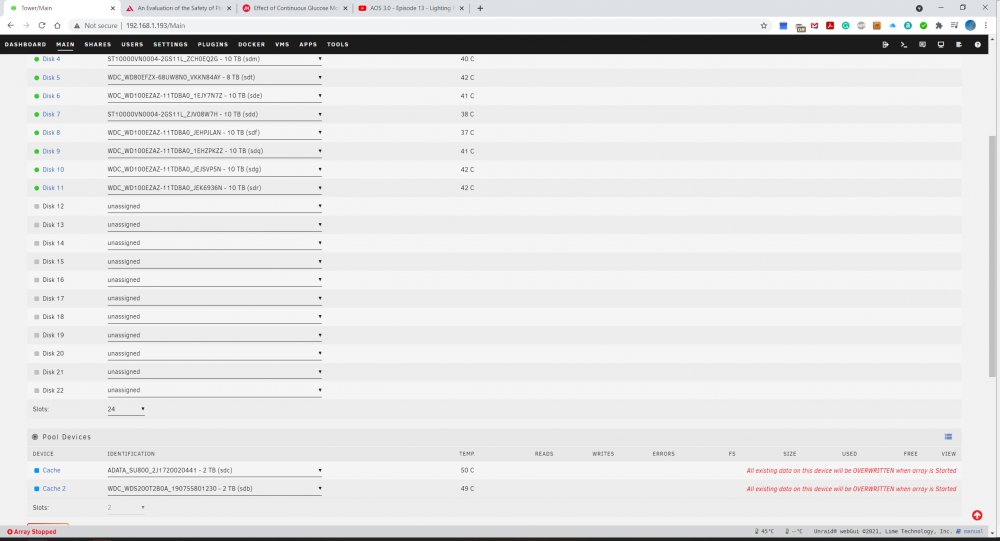The image size is (1000, 541).
Task: Click the Pool Devices section icon
Action: click(35, 437)
